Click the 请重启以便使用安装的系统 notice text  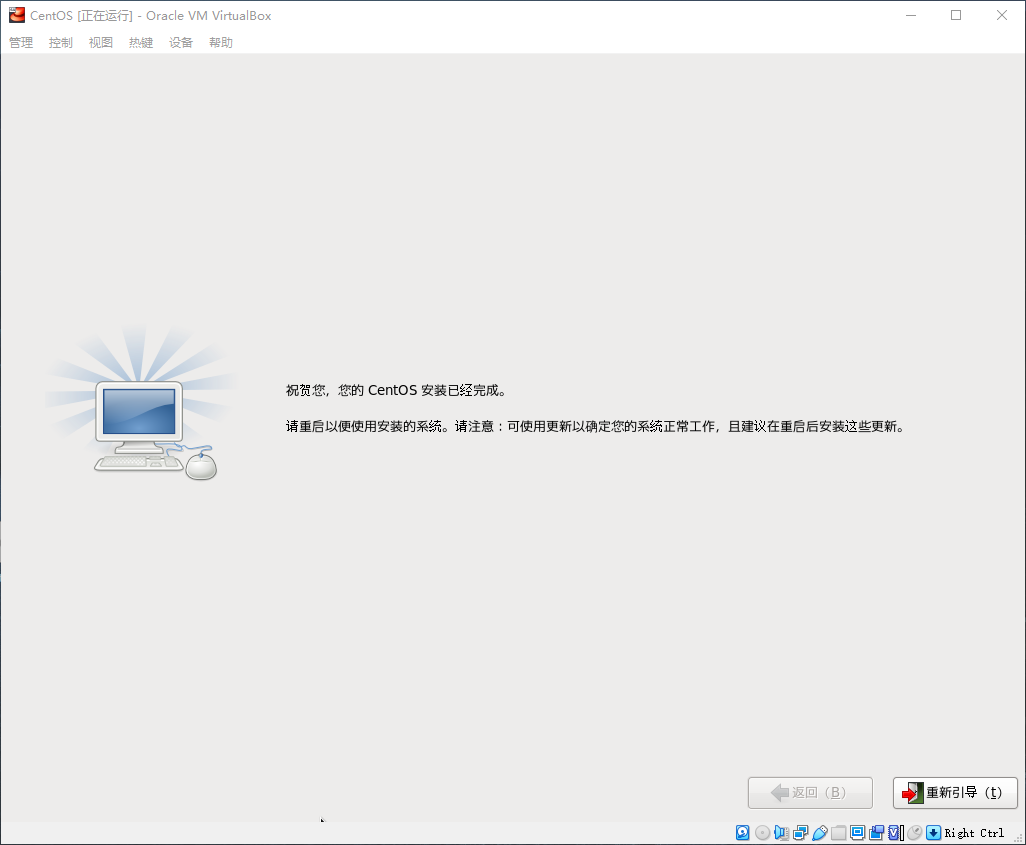(596, 426)
